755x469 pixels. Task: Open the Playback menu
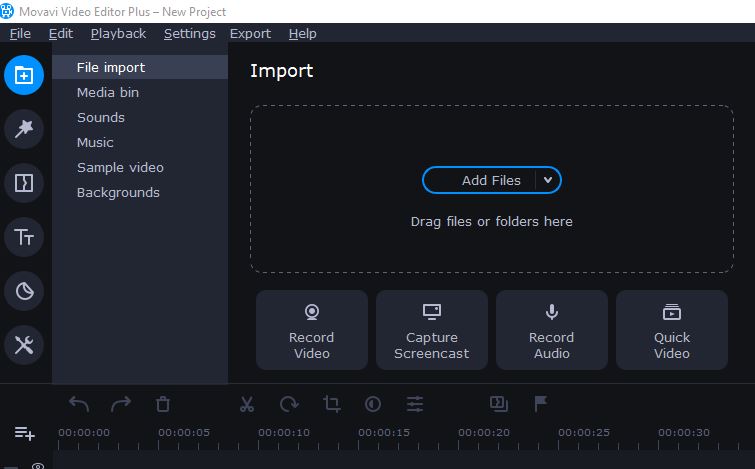coord(118,34)
